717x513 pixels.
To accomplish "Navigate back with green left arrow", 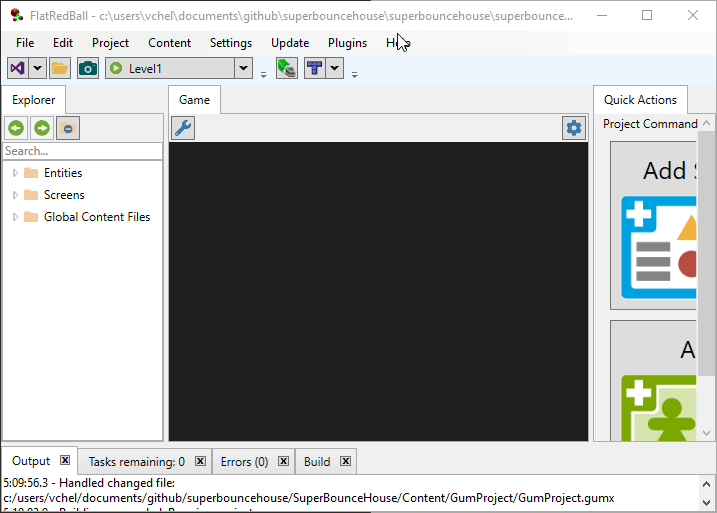I will pyautogui.click(x=16, y=128).
